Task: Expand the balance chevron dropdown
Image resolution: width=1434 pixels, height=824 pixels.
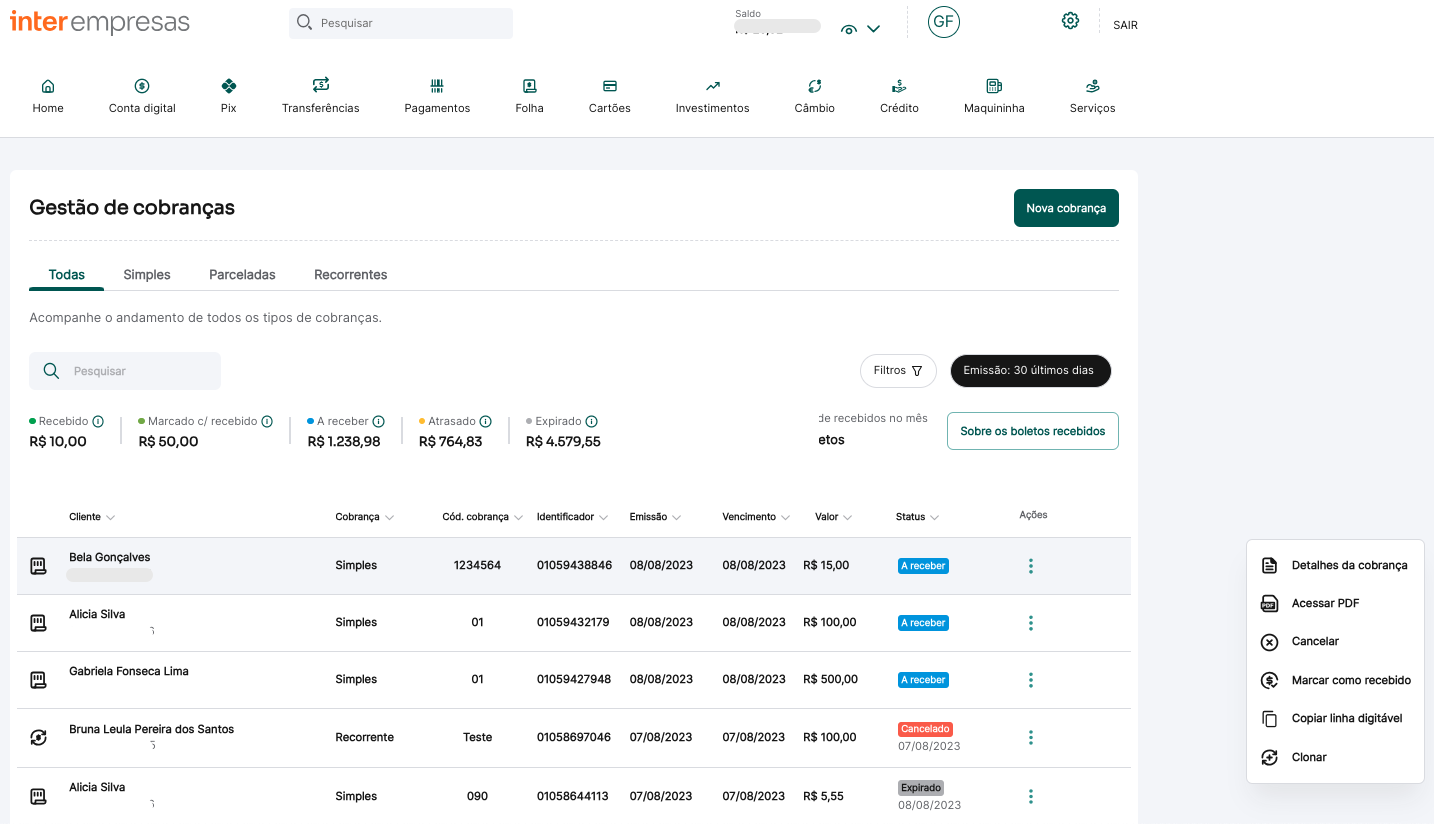Action: tap(873, 29)
